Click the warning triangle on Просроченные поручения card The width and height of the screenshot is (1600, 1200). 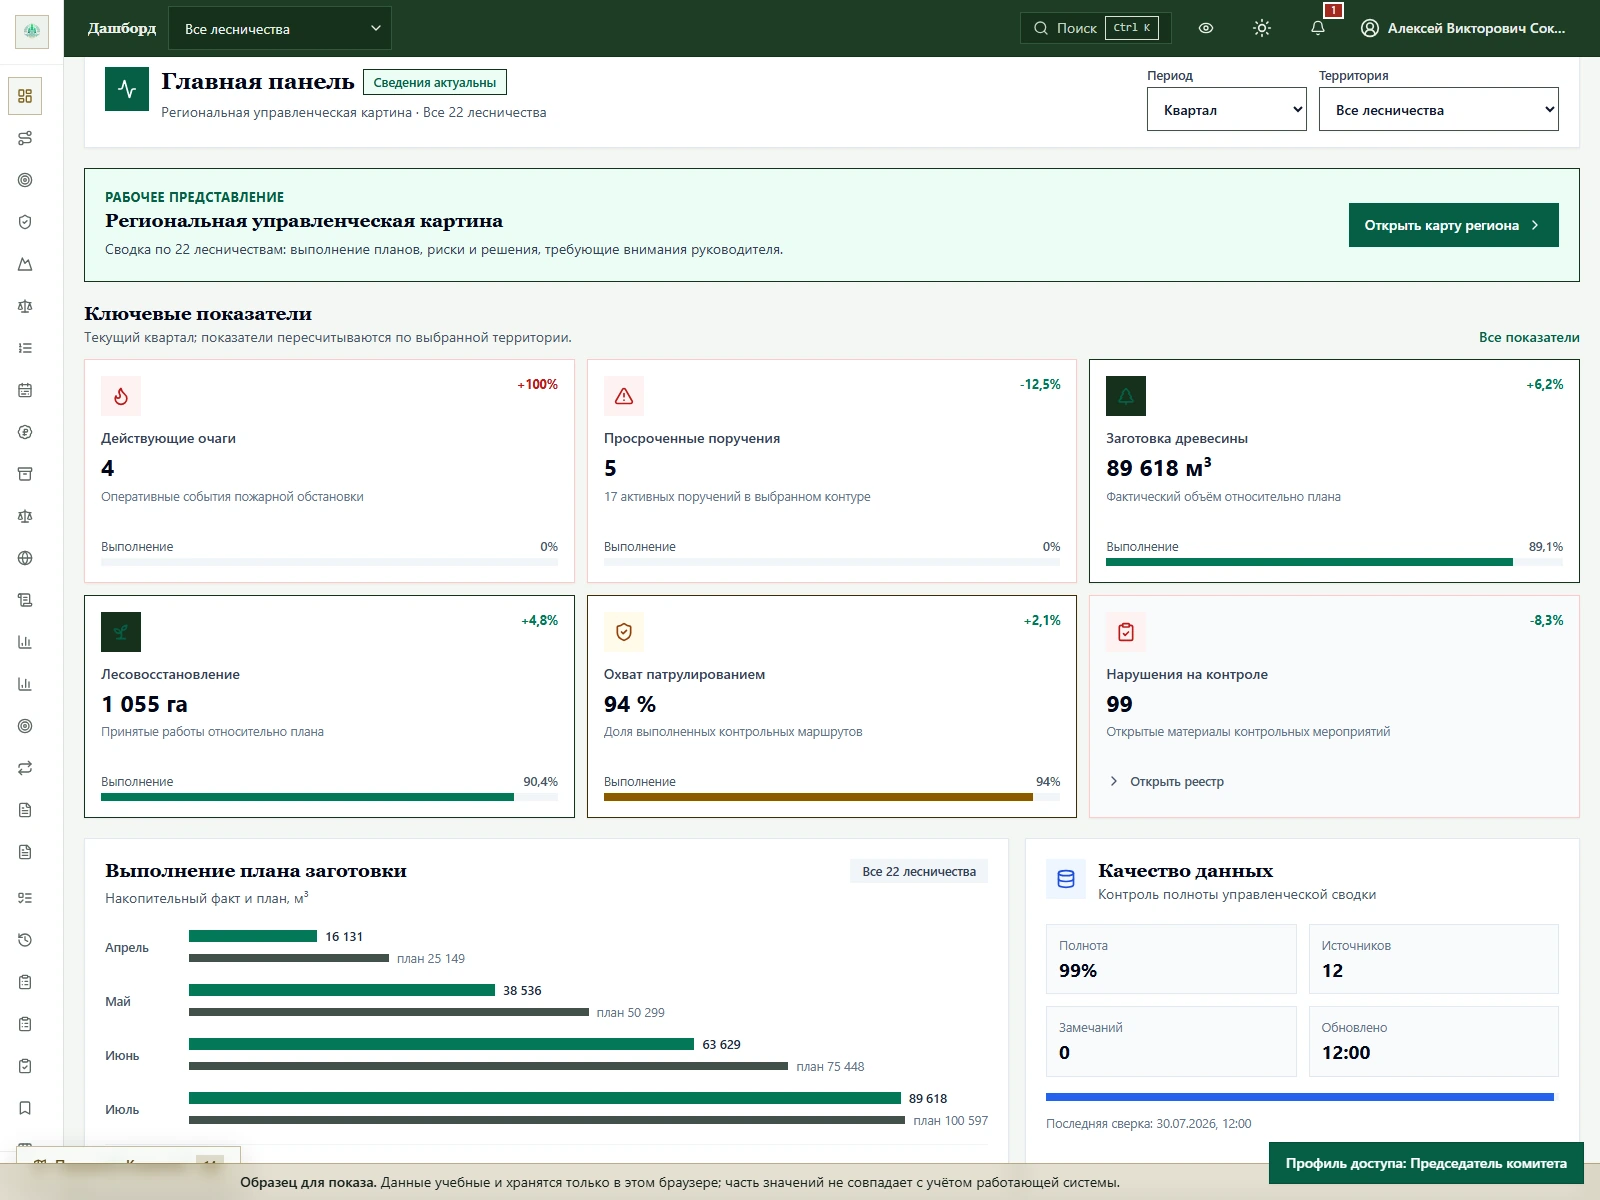click(624, 396)
